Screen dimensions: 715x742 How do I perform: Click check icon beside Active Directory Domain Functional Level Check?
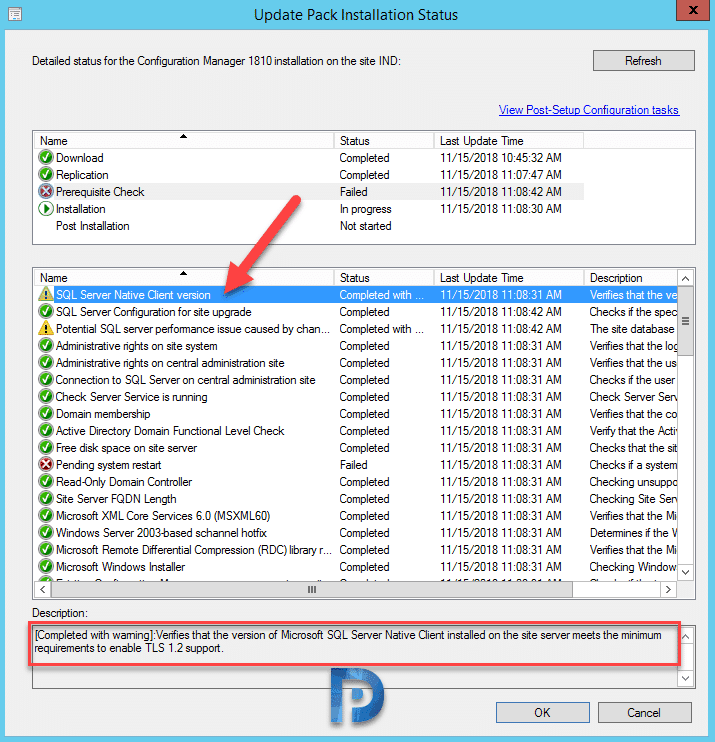coord(45,431)
